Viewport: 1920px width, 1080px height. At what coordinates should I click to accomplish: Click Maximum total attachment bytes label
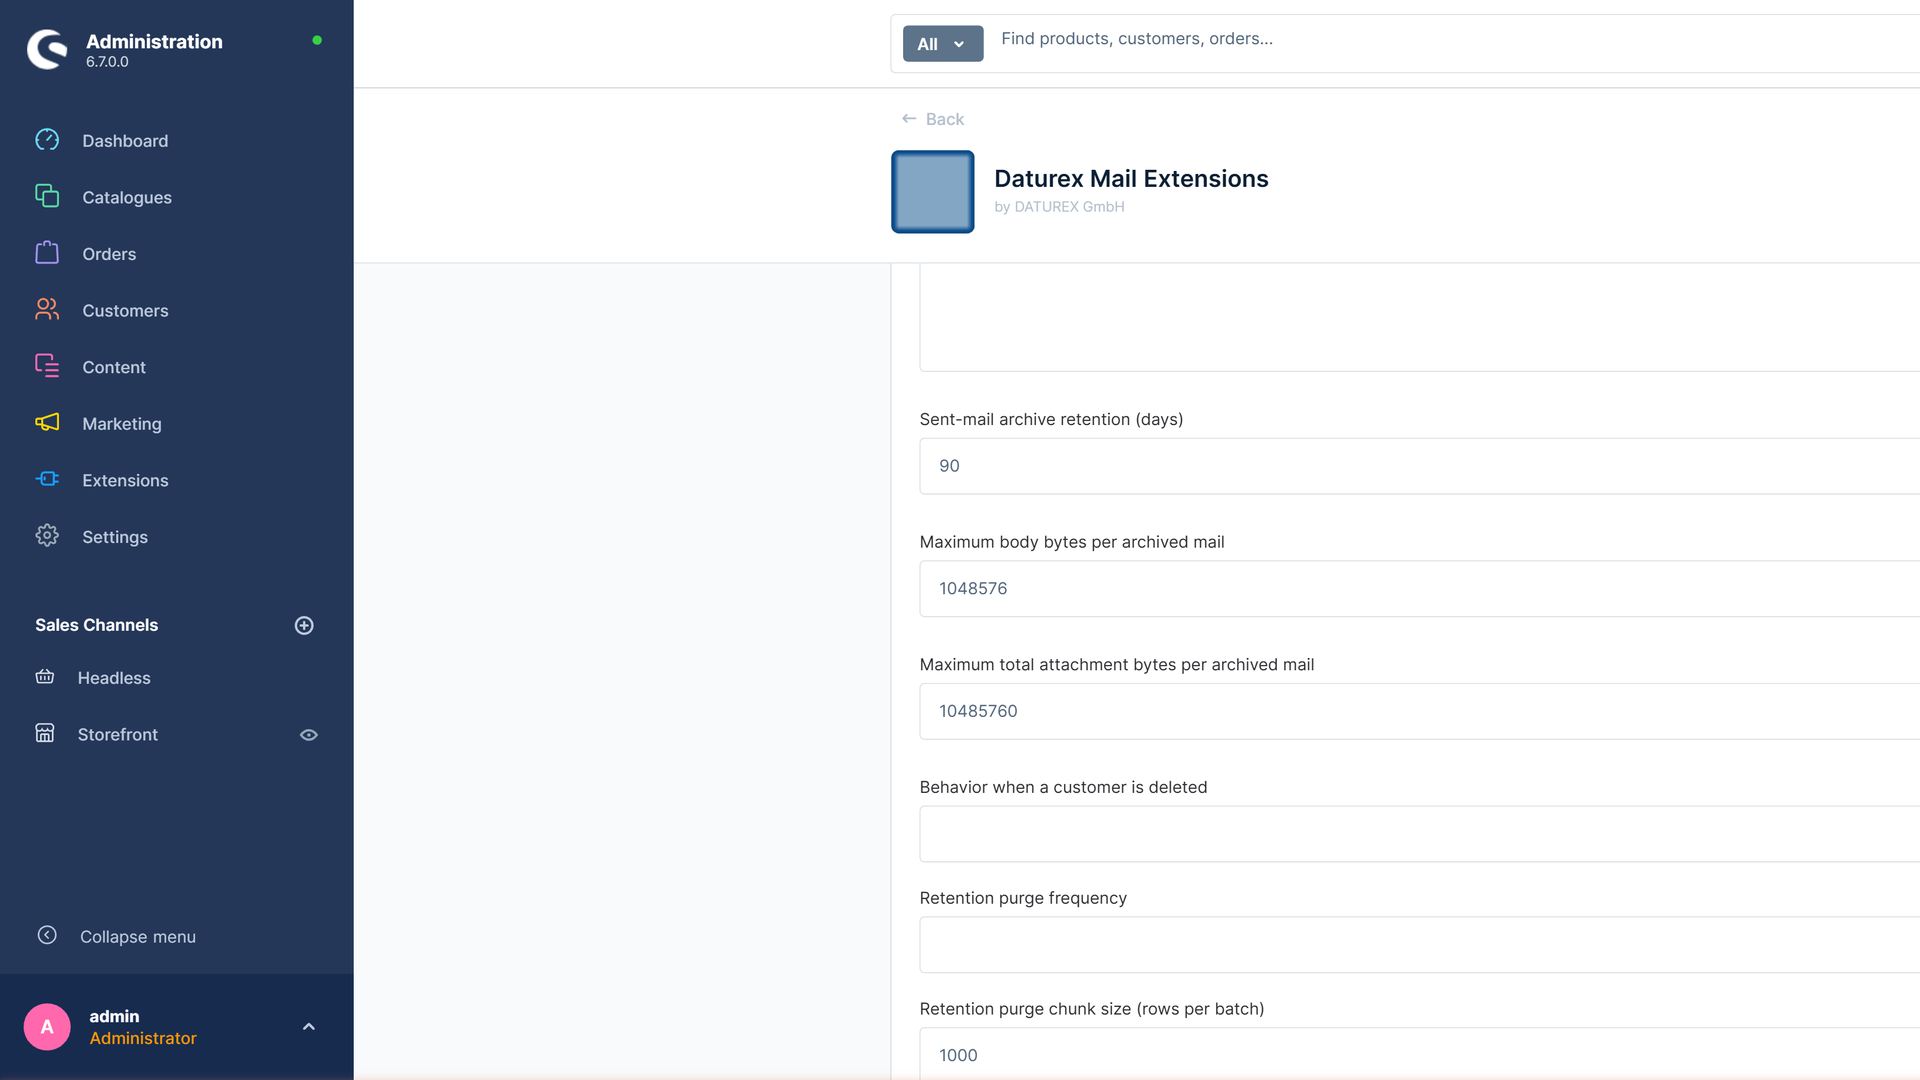(1117, 665)
